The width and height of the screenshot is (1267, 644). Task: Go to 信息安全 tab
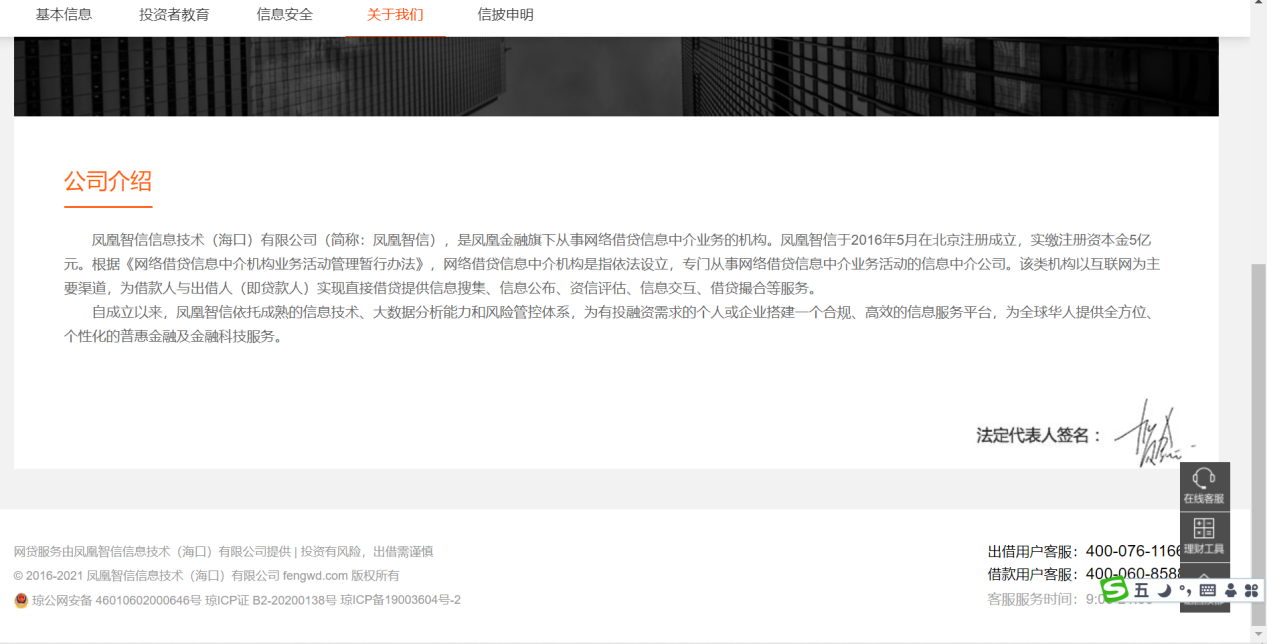point(285,15)
